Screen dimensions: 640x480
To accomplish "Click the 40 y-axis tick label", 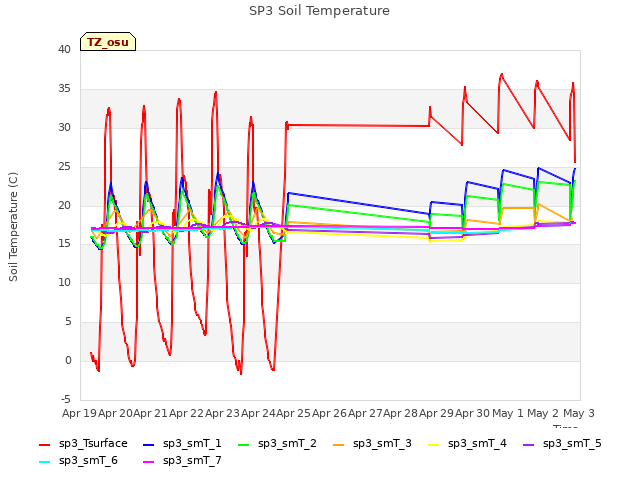I will point(64,50).
